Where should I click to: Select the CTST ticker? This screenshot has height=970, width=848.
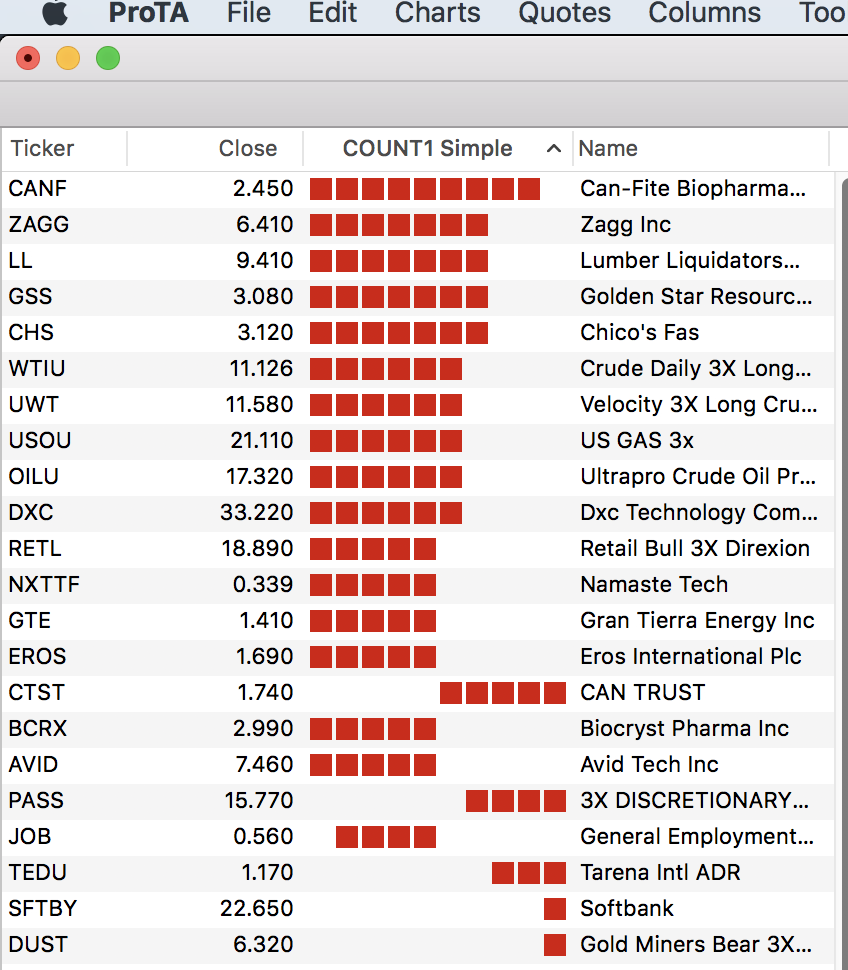tap(36, 692)
